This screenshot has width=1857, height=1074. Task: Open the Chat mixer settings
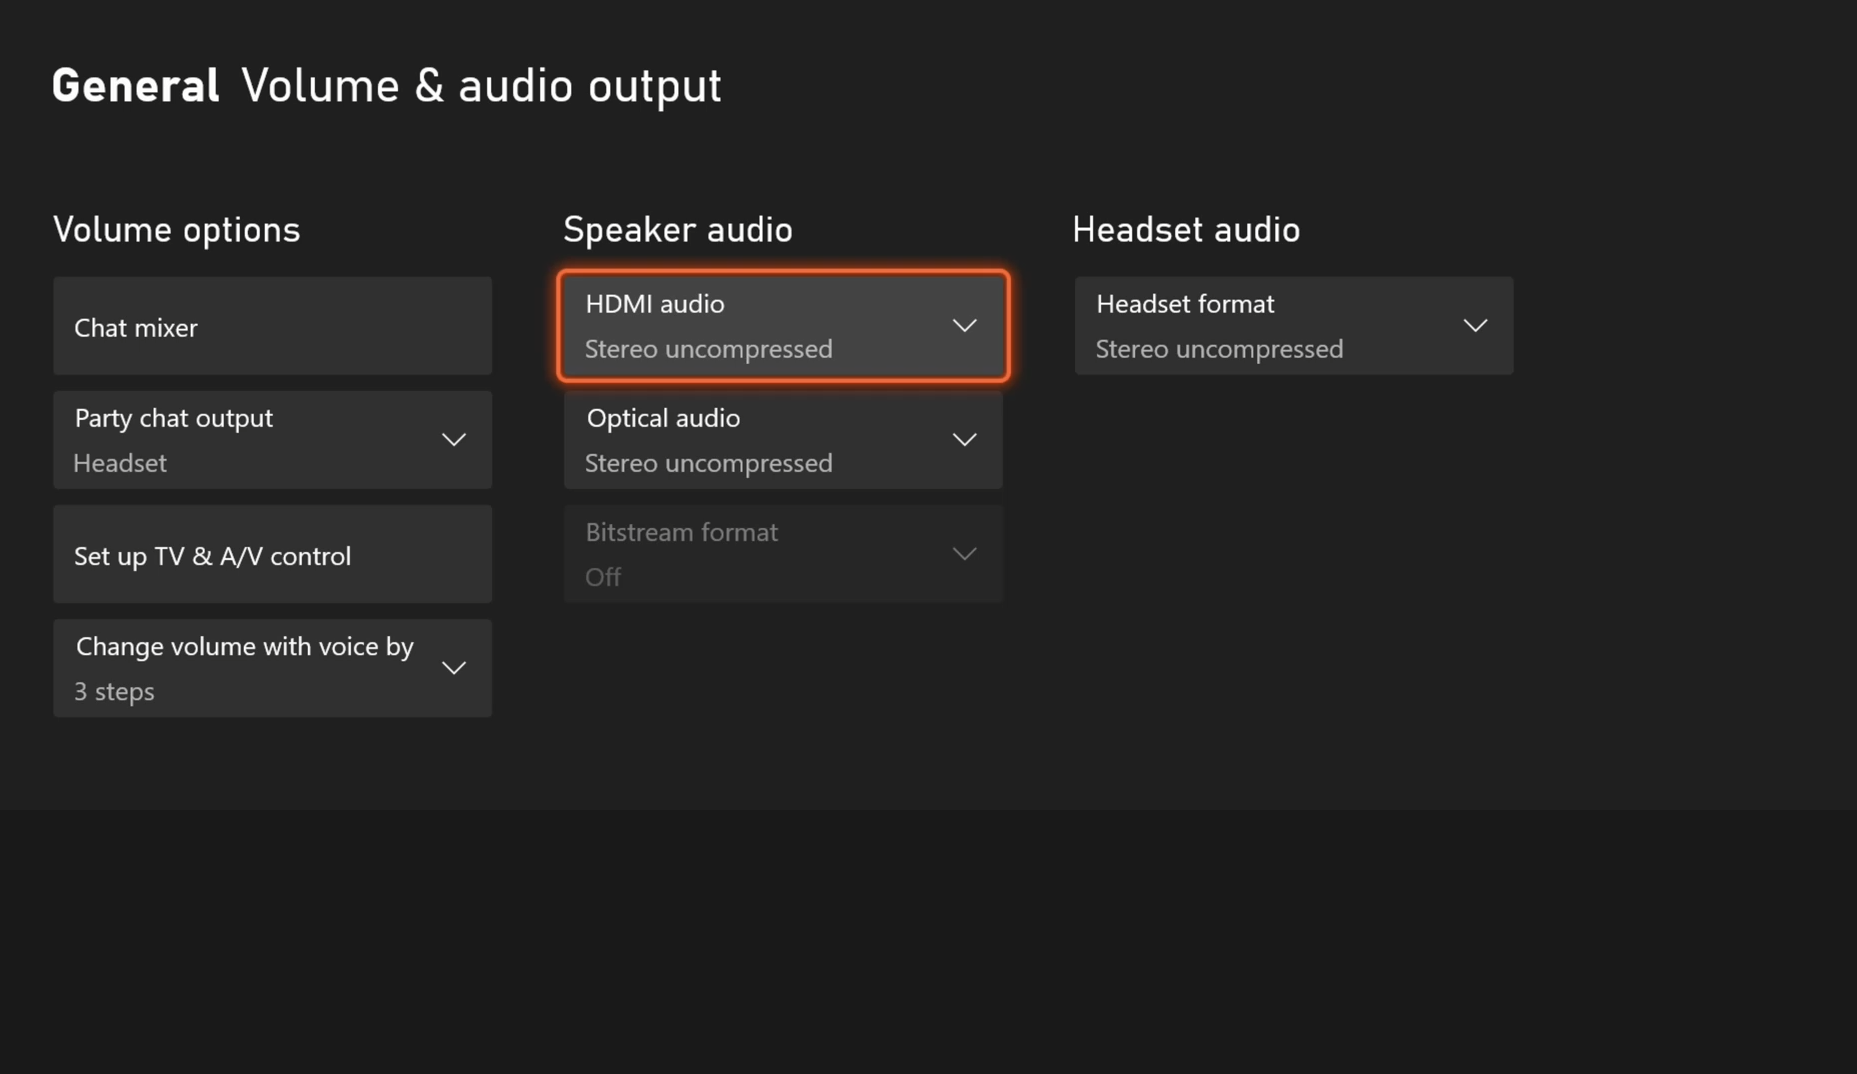(x=271, y=326)
